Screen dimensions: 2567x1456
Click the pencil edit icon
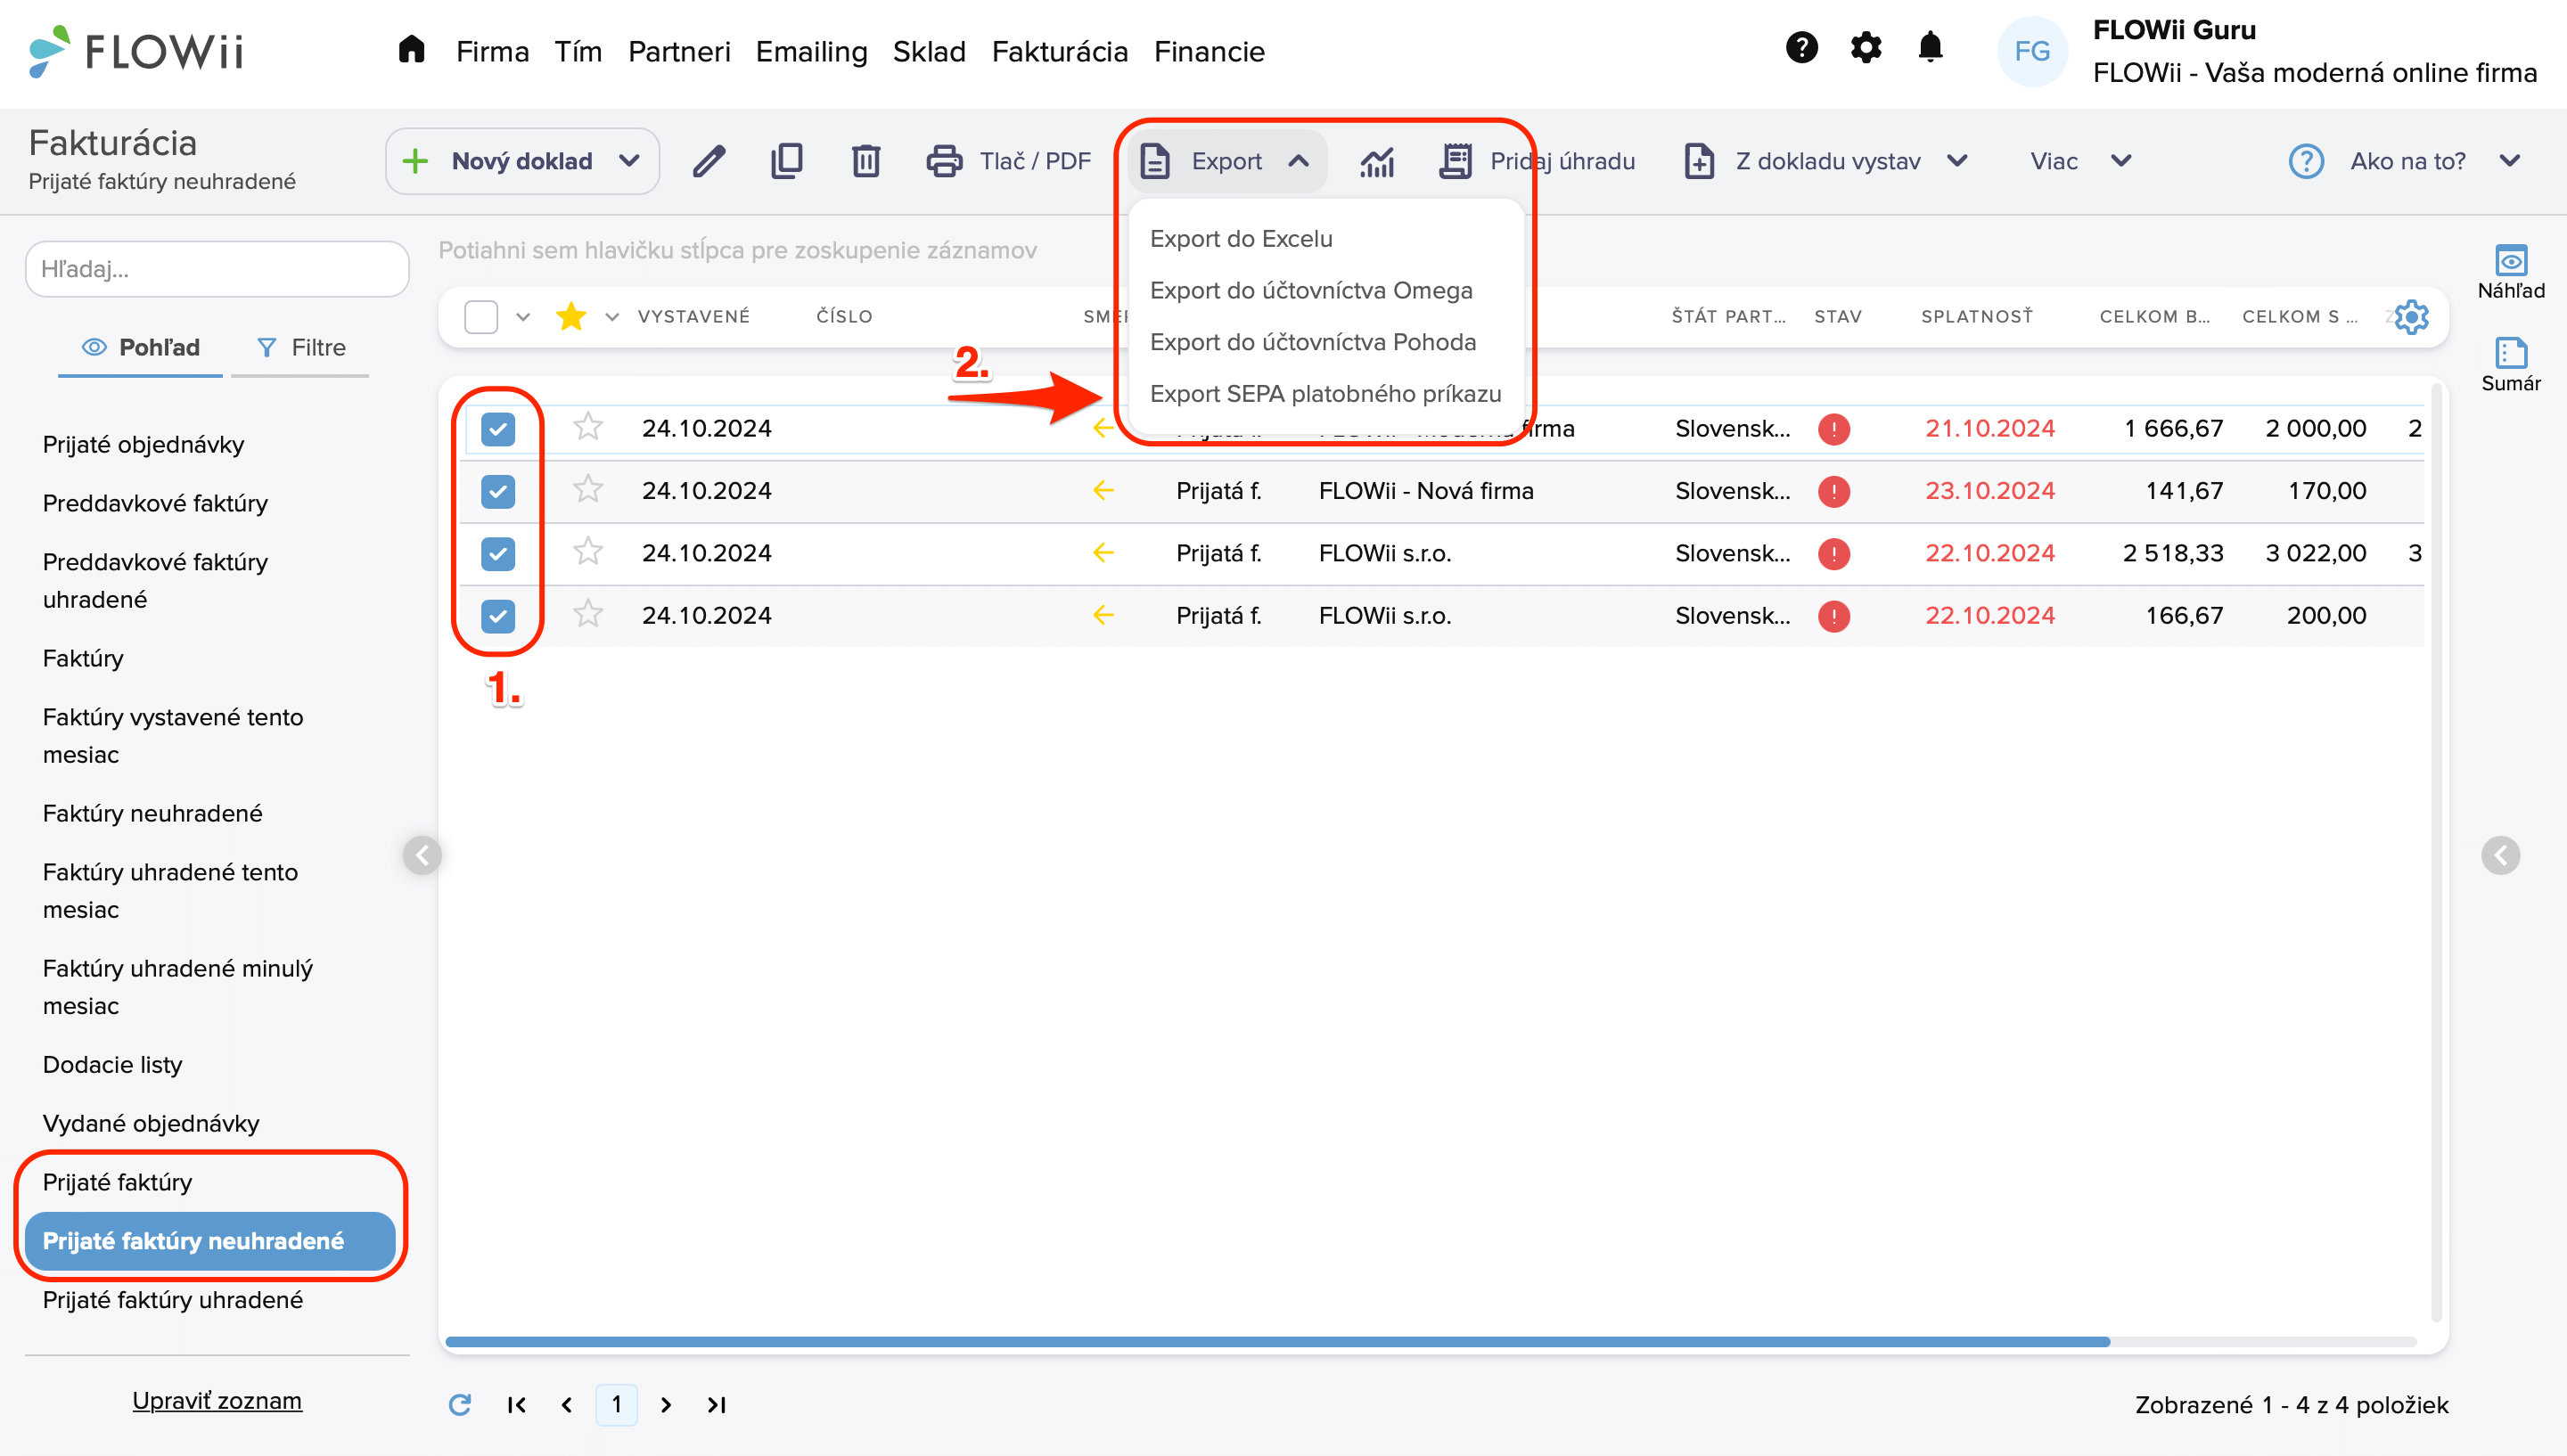tap(709, 161)
